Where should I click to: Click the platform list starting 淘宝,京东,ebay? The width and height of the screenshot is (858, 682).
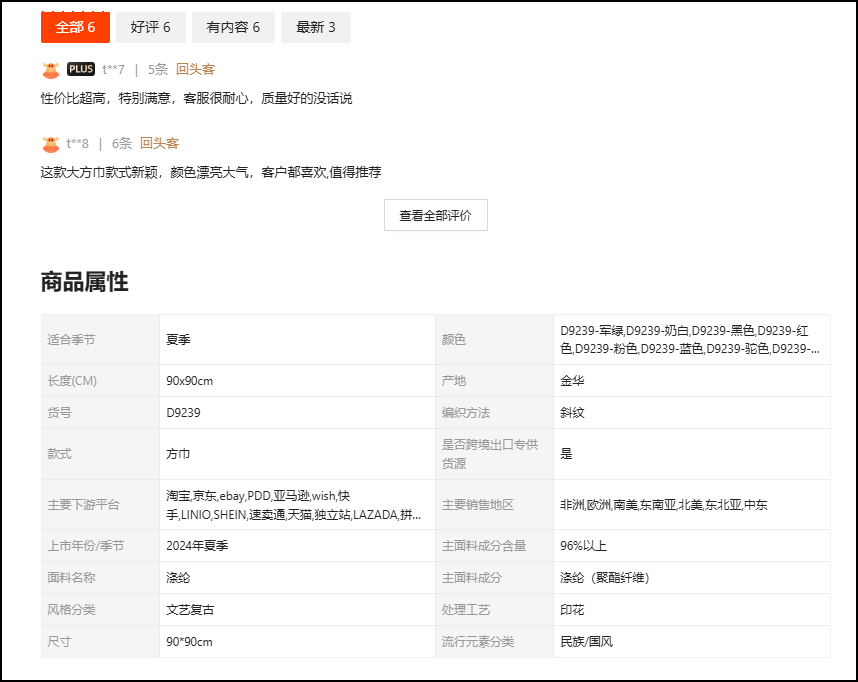pyautogui.click(x=294, y=505)
